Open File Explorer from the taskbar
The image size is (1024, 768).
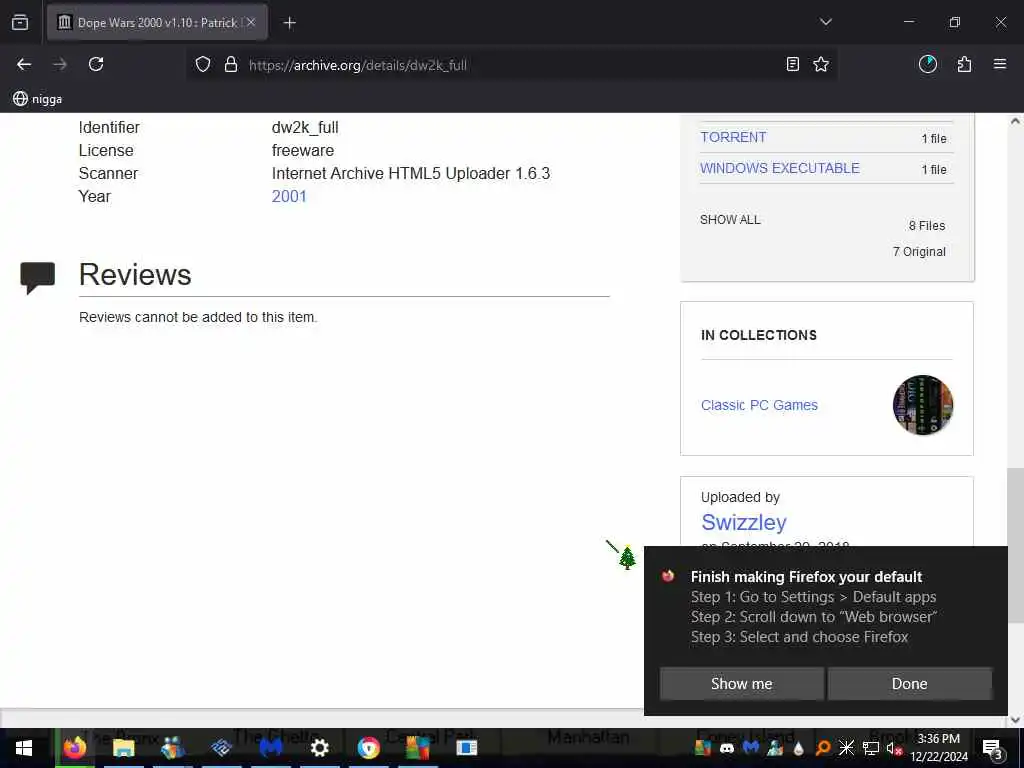click(123, 747)
